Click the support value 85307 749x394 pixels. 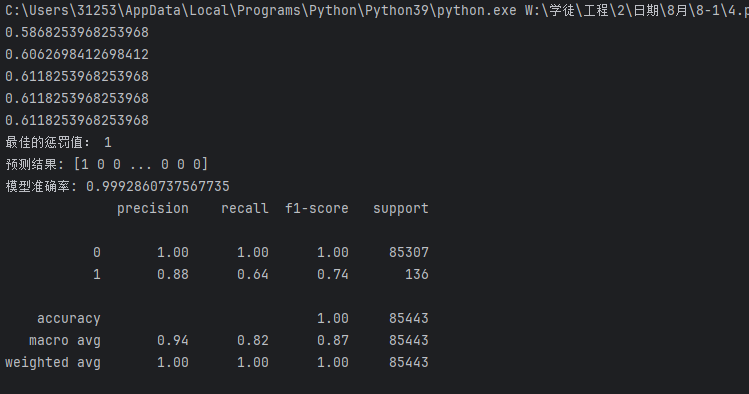tap(409, 252)
